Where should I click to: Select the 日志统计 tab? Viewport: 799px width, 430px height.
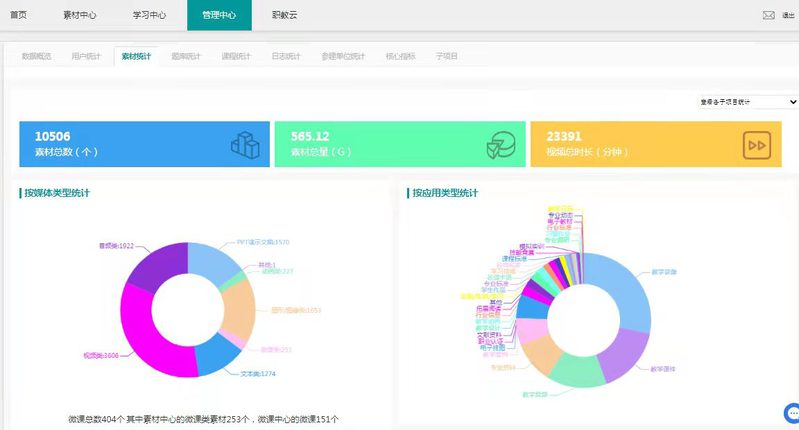click(x=286, y=57)
